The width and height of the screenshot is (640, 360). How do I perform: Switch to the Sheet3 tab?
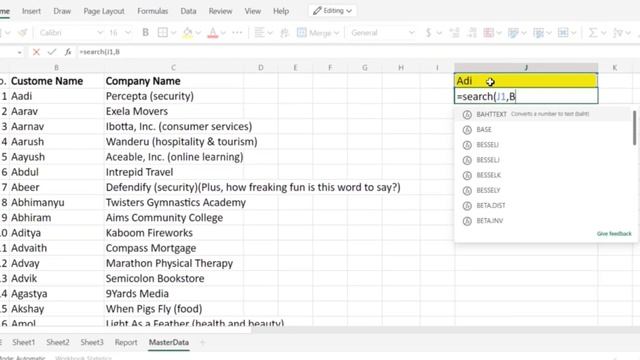[x=92, y=342]
